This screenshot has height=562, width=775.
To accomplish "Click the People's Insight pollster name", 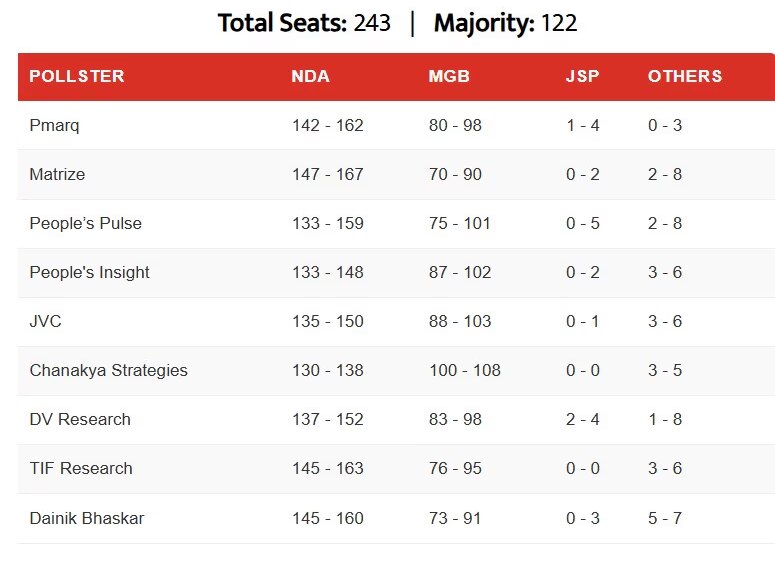I will tap(89, 272).
